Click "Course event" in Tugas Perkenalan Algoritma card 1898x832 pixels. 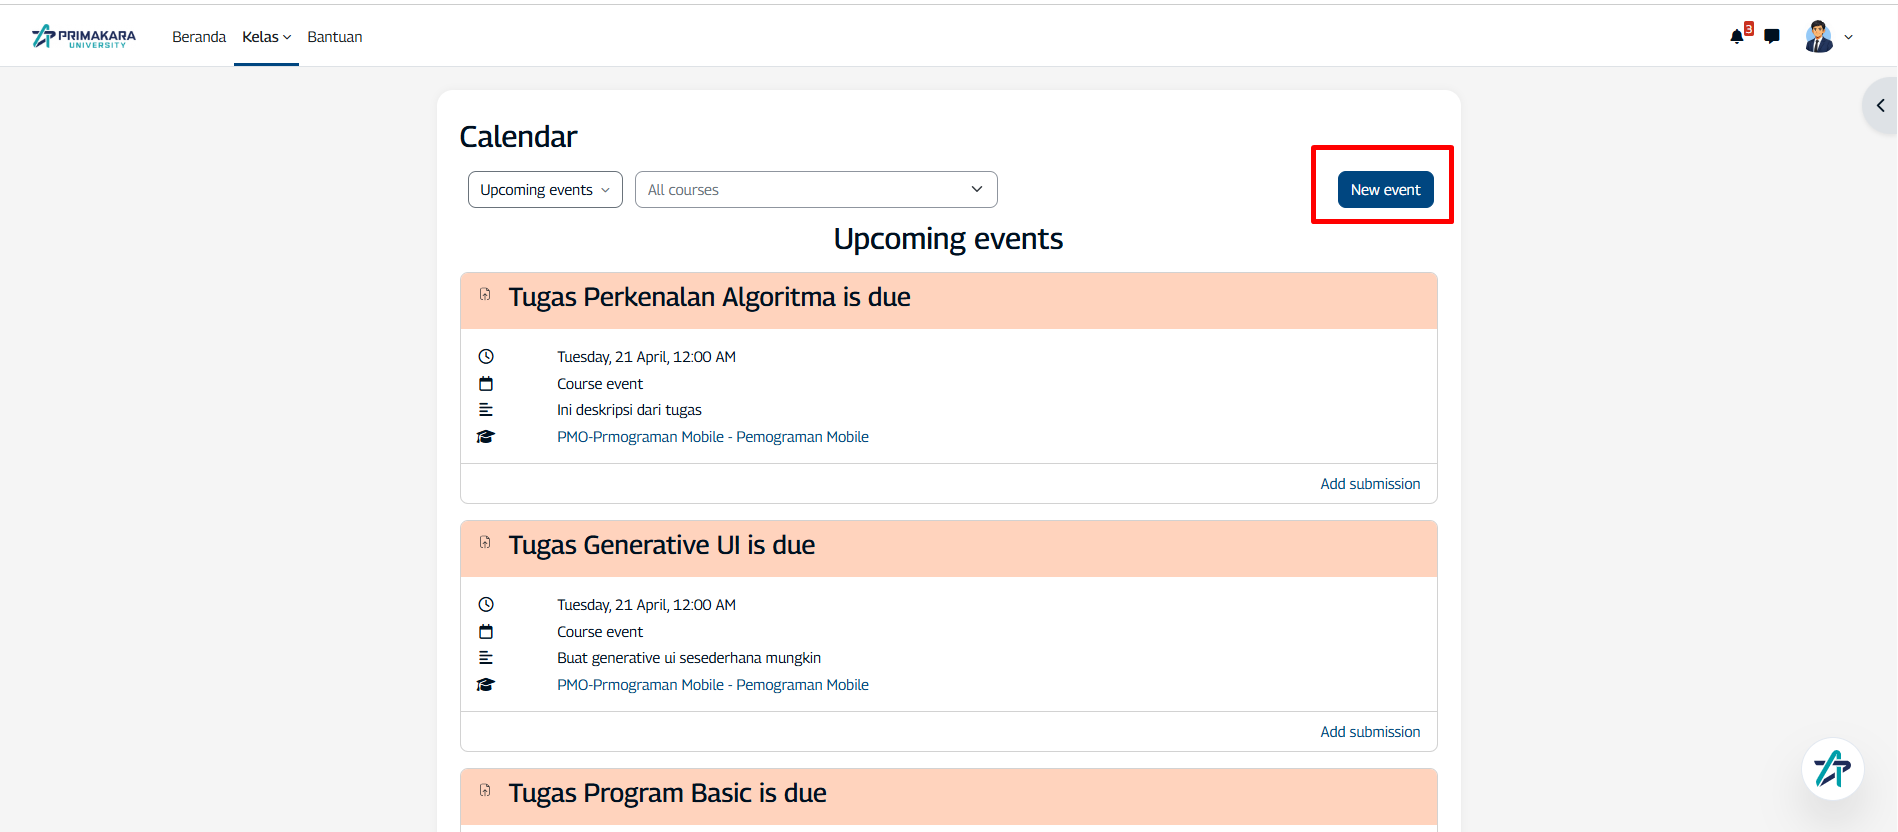(600, 384)
